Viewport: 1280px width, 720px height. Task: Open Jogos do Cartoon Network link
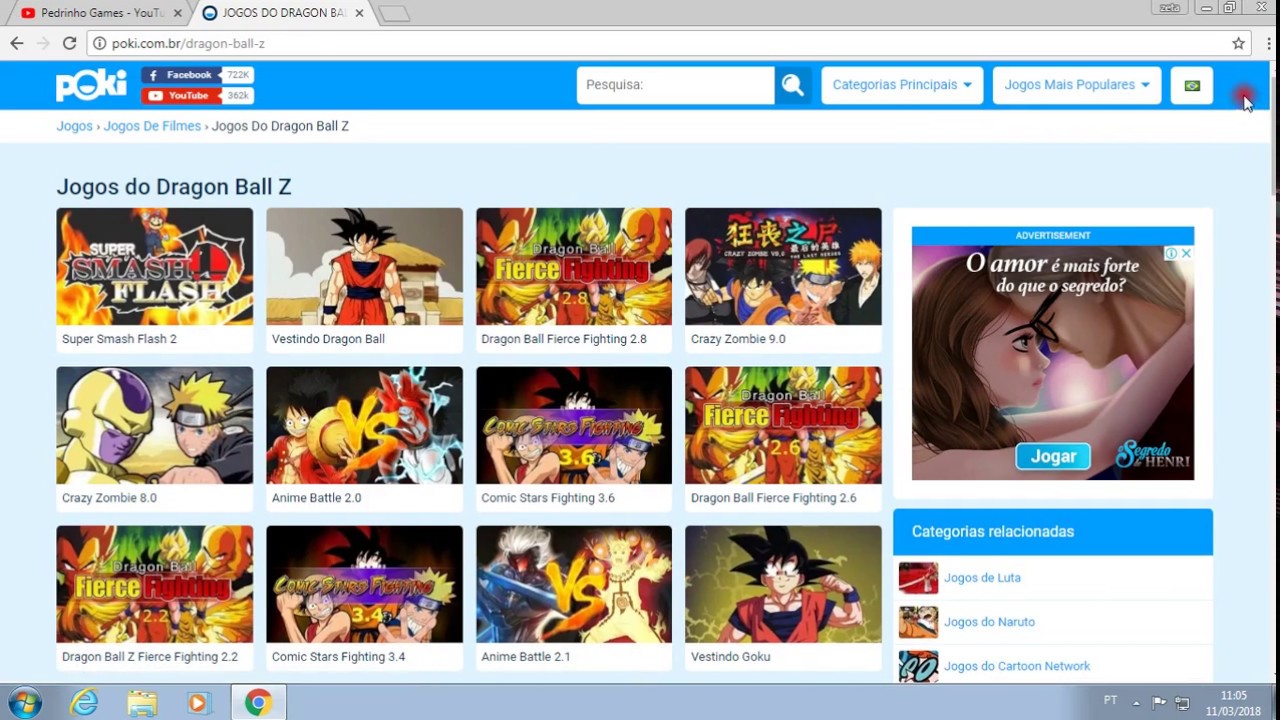(x=1017, y=666)
